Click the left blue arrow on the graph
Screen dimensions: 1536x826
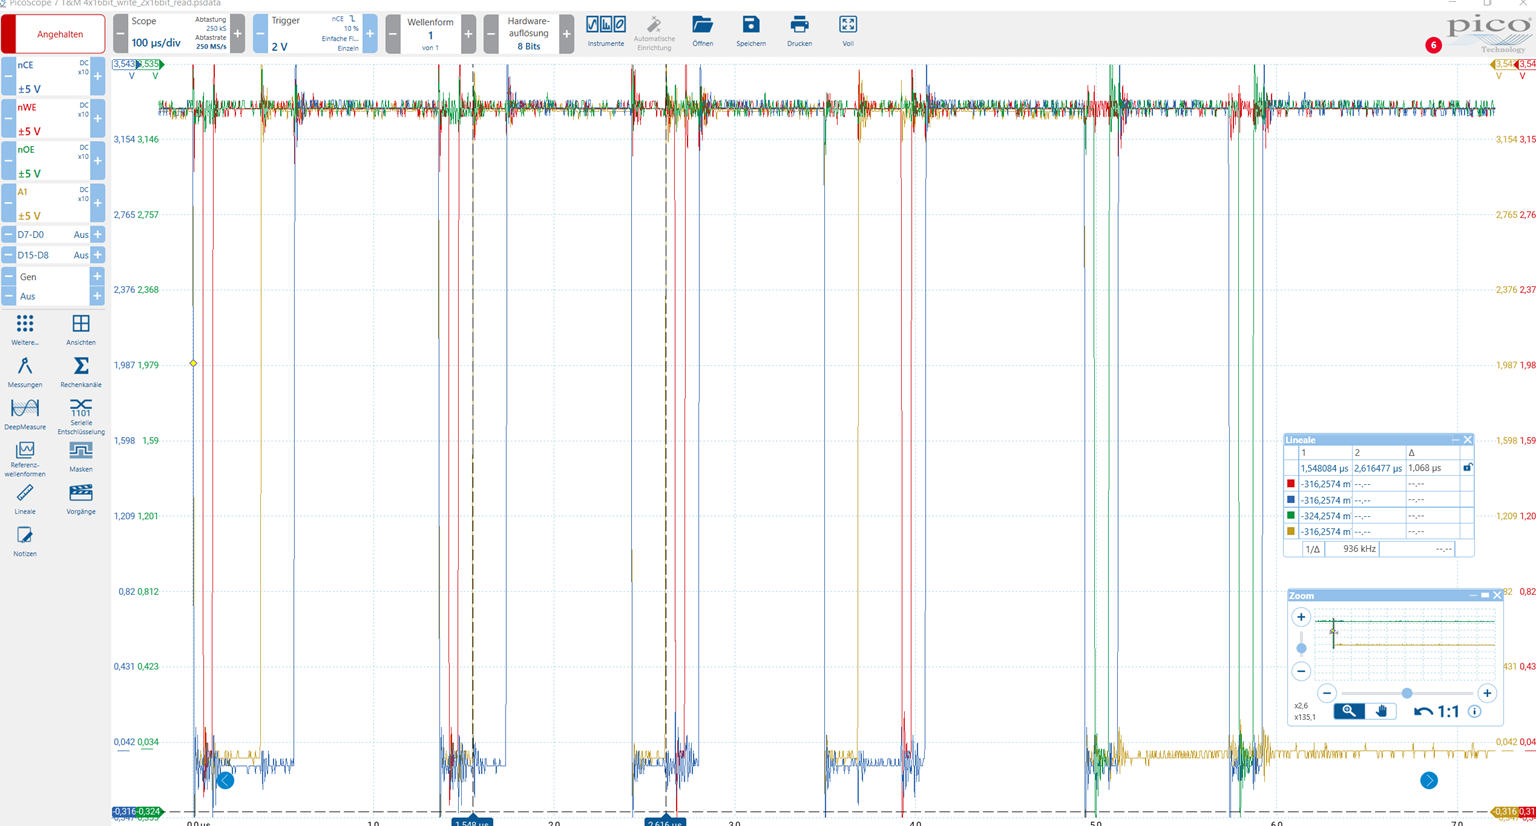pyautogui.click(x=225, y=780)
